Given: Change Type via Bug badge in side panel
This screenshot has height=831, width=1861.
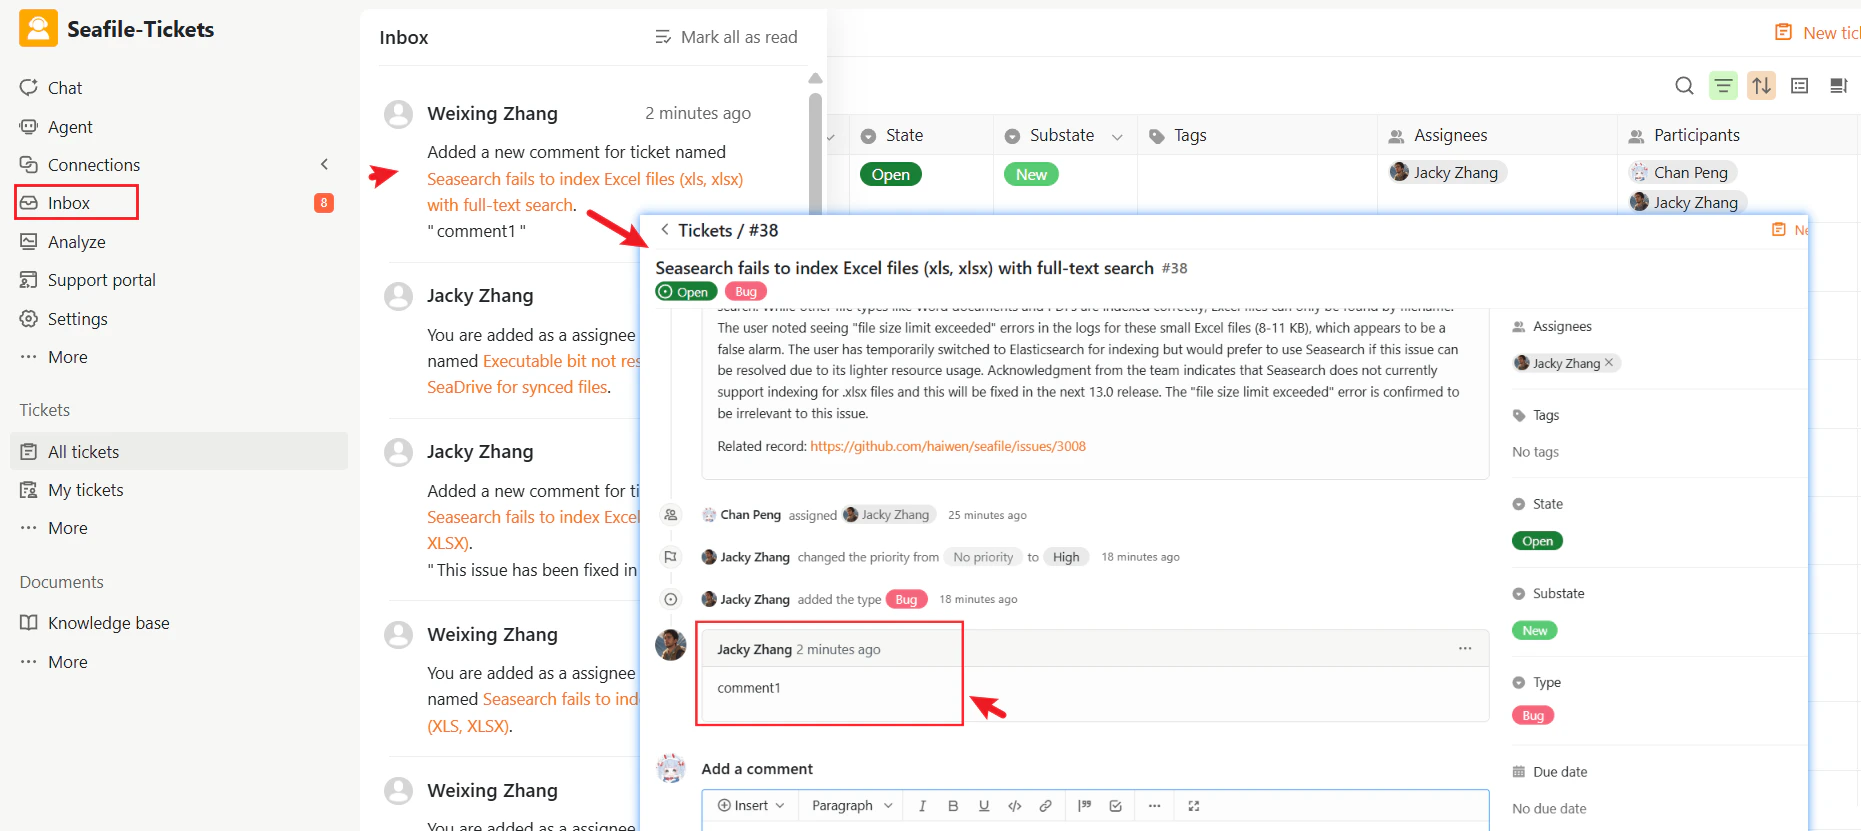Looking at the screenshot, I should [x=1533, y=715].
